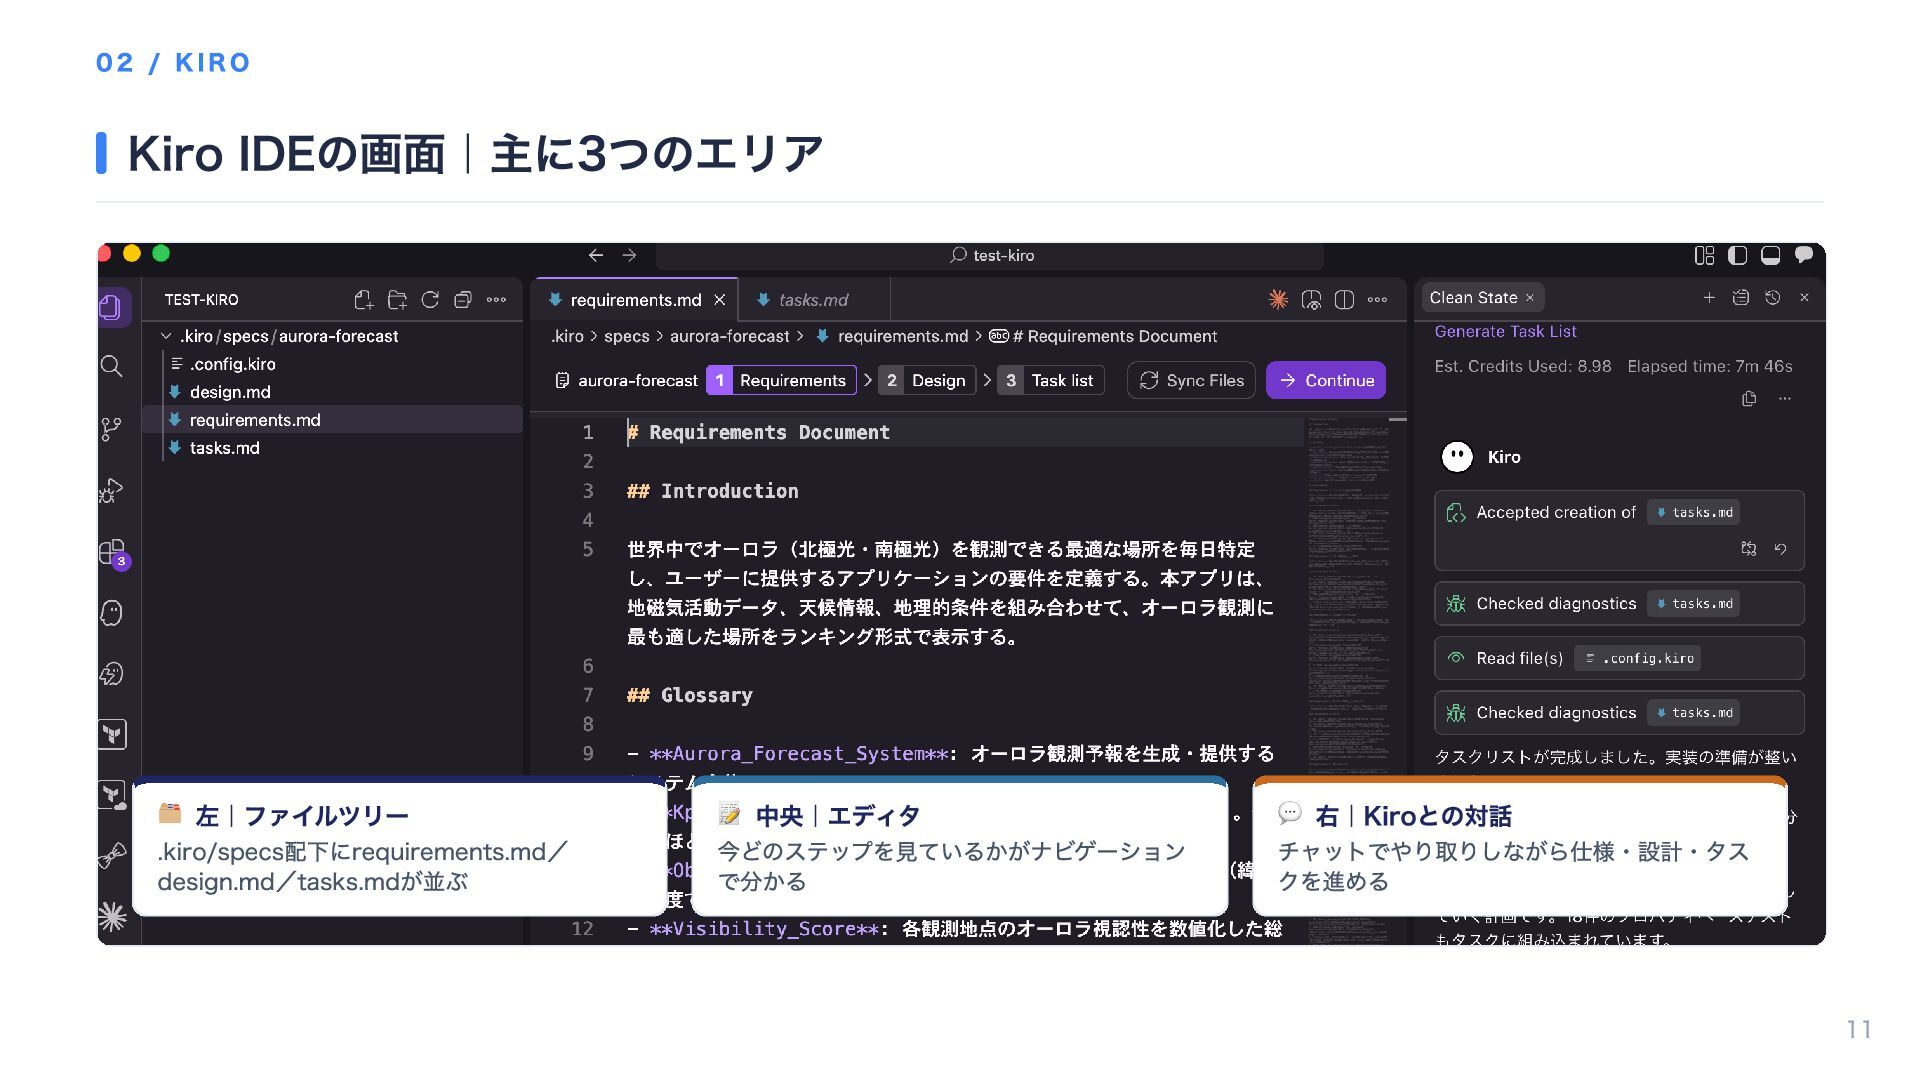Toggle the primary sidebar visibility
Viewport: 1920px width, 1080px height.
[x=1738, y=255]
